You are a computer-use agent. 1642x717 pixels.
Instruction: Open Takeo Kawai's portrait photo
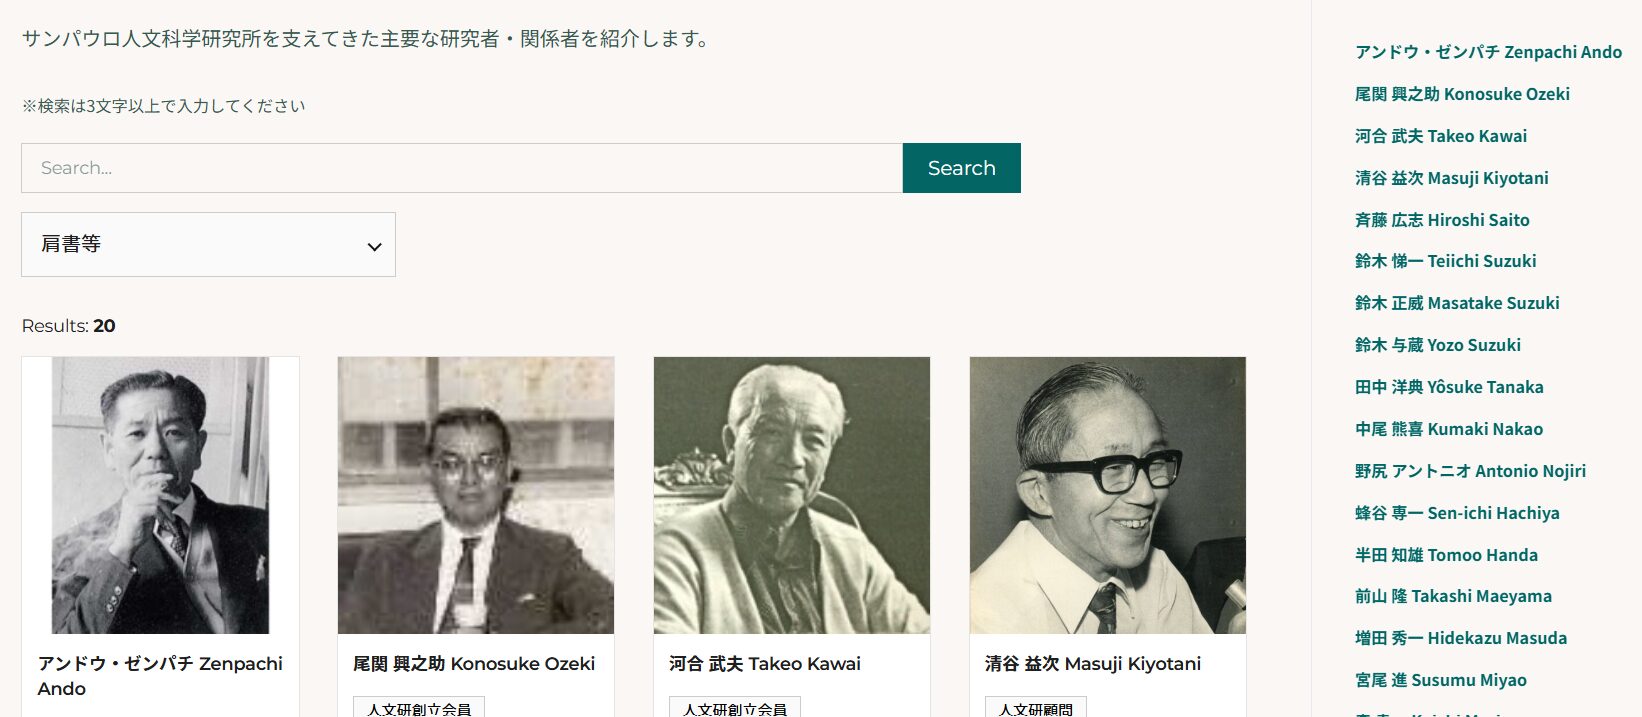(792, 495)
